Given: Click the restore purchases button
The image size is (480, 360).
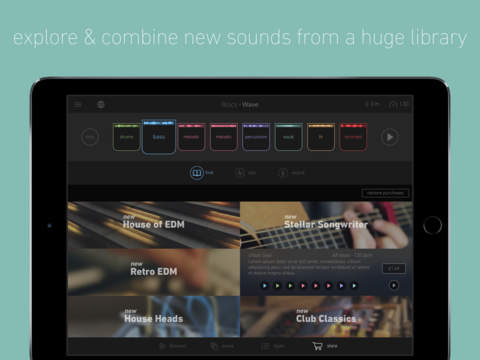Looking at the screenshot, I should 385,193.
